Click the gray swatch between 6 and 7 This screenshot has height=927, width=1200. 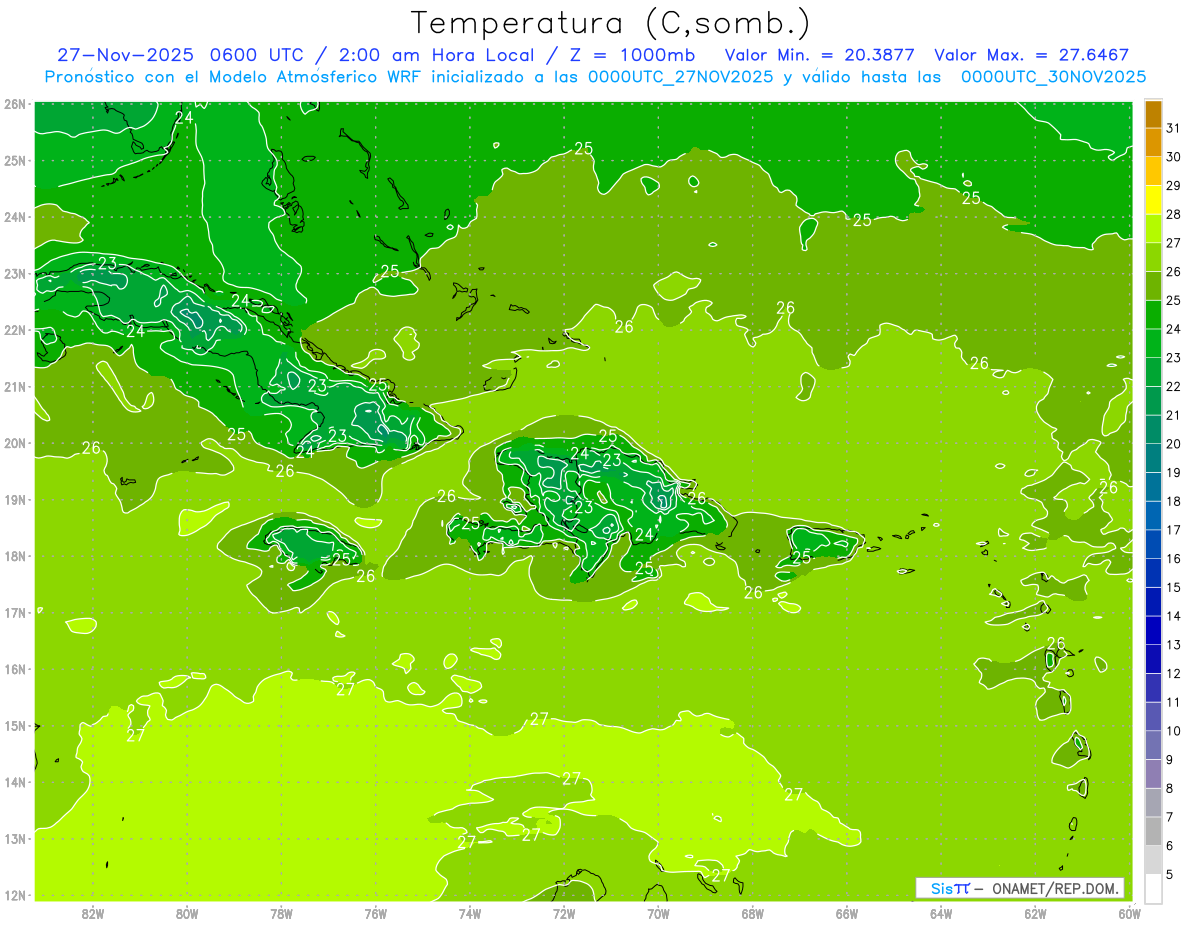pyautogui.click(x=1153, y=831)
